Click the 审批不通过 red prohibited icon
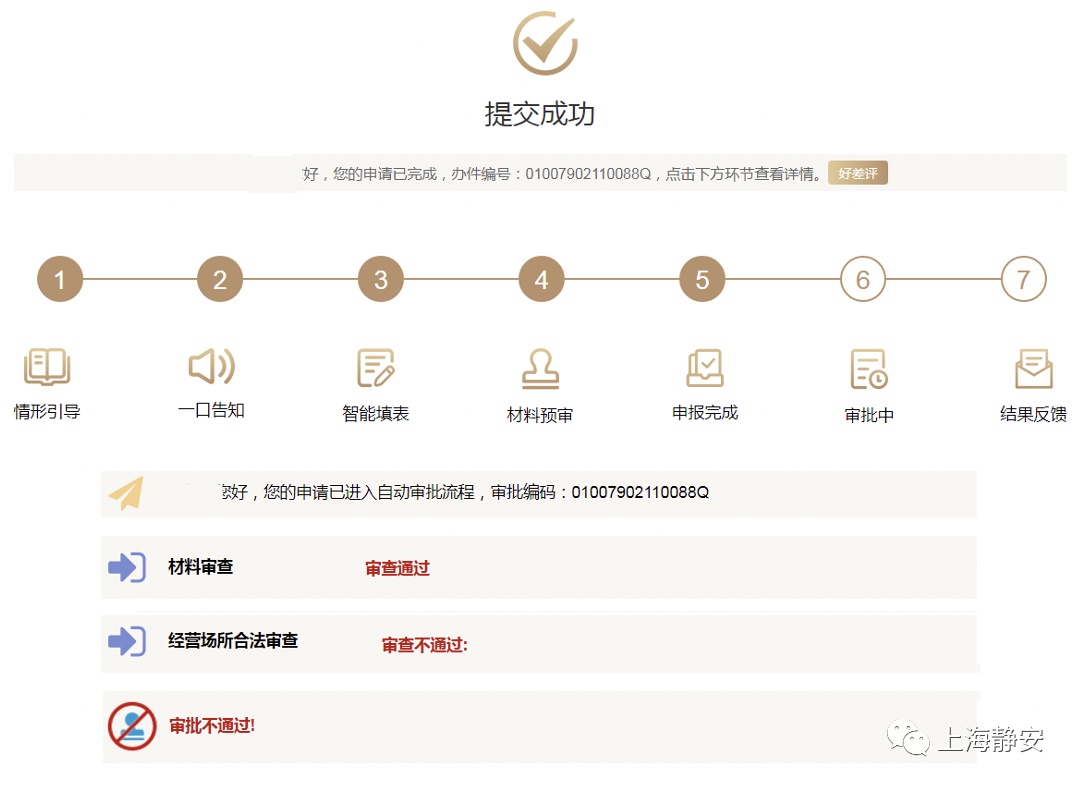 pos(132,726)
